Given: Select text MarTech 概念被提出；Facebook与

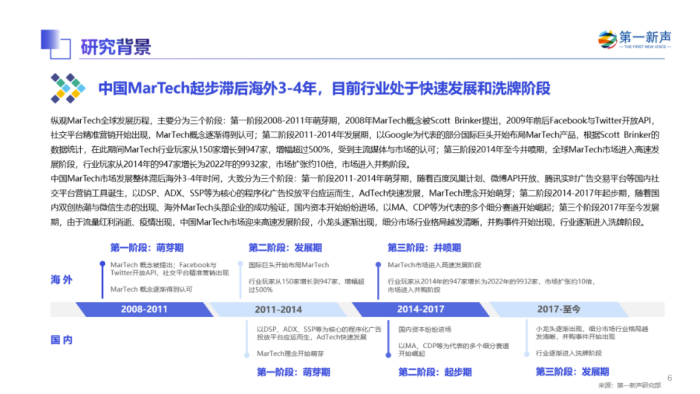Looking at the screenshot, I should click(163, 265).
